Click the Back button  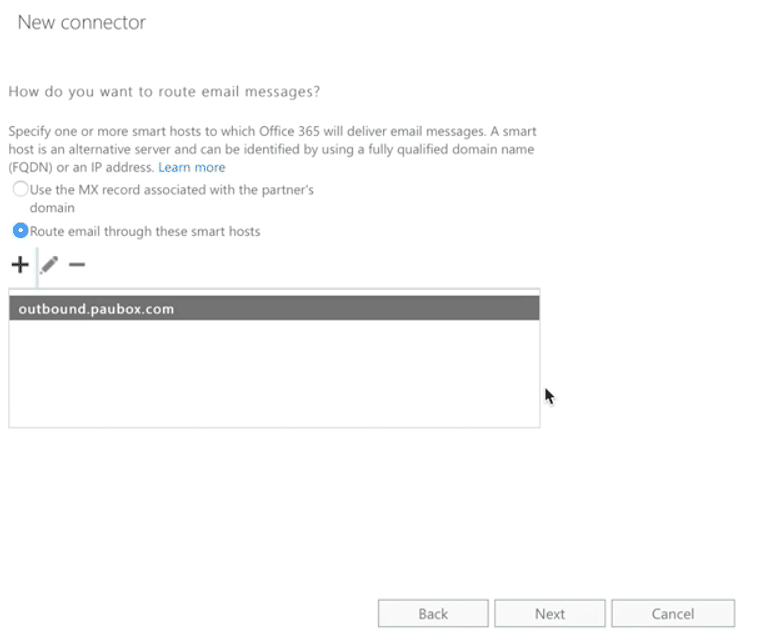pyautogui.click(x=433, y=614)
